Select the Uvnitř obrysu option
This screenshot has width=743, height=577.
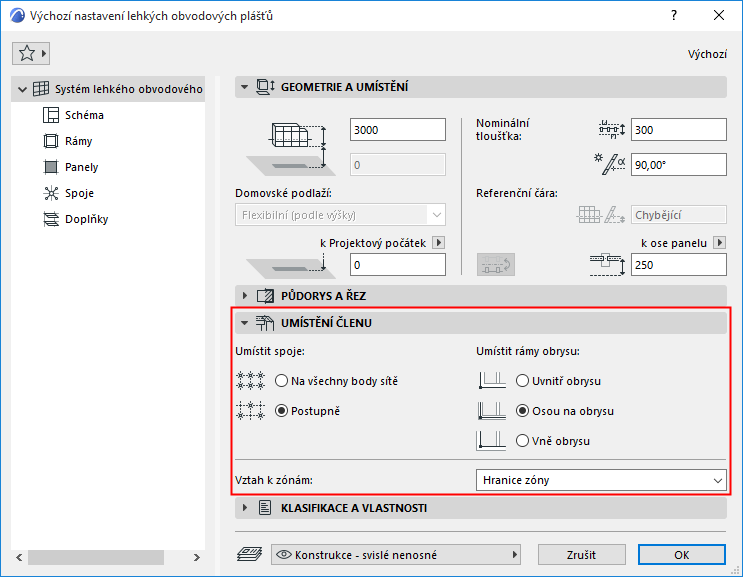pyautogui.click(x=522, y=381)
